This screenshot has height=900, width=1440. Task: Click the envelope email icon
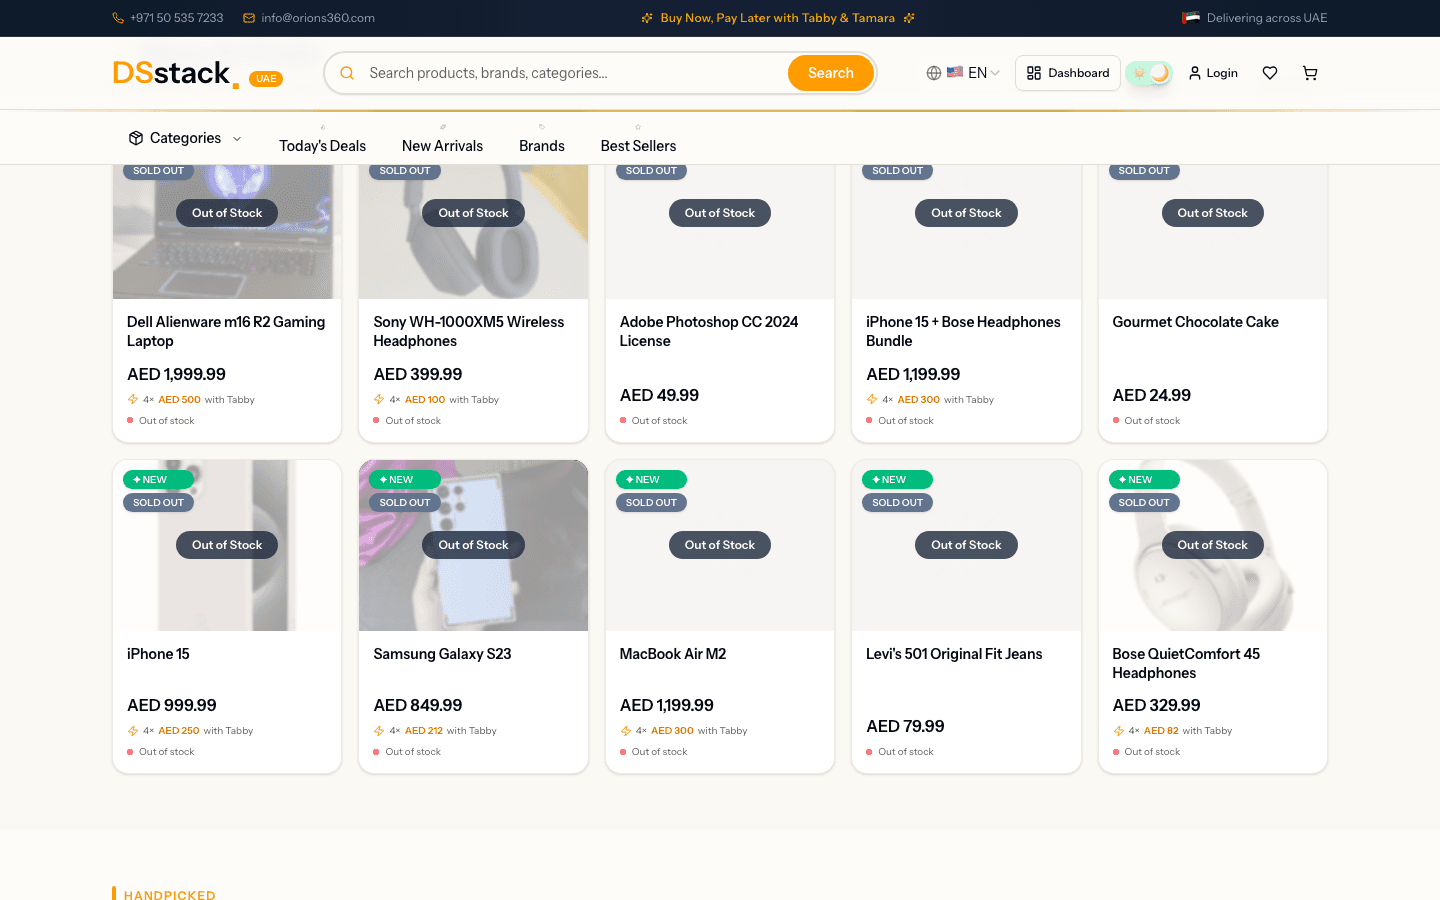249,18
